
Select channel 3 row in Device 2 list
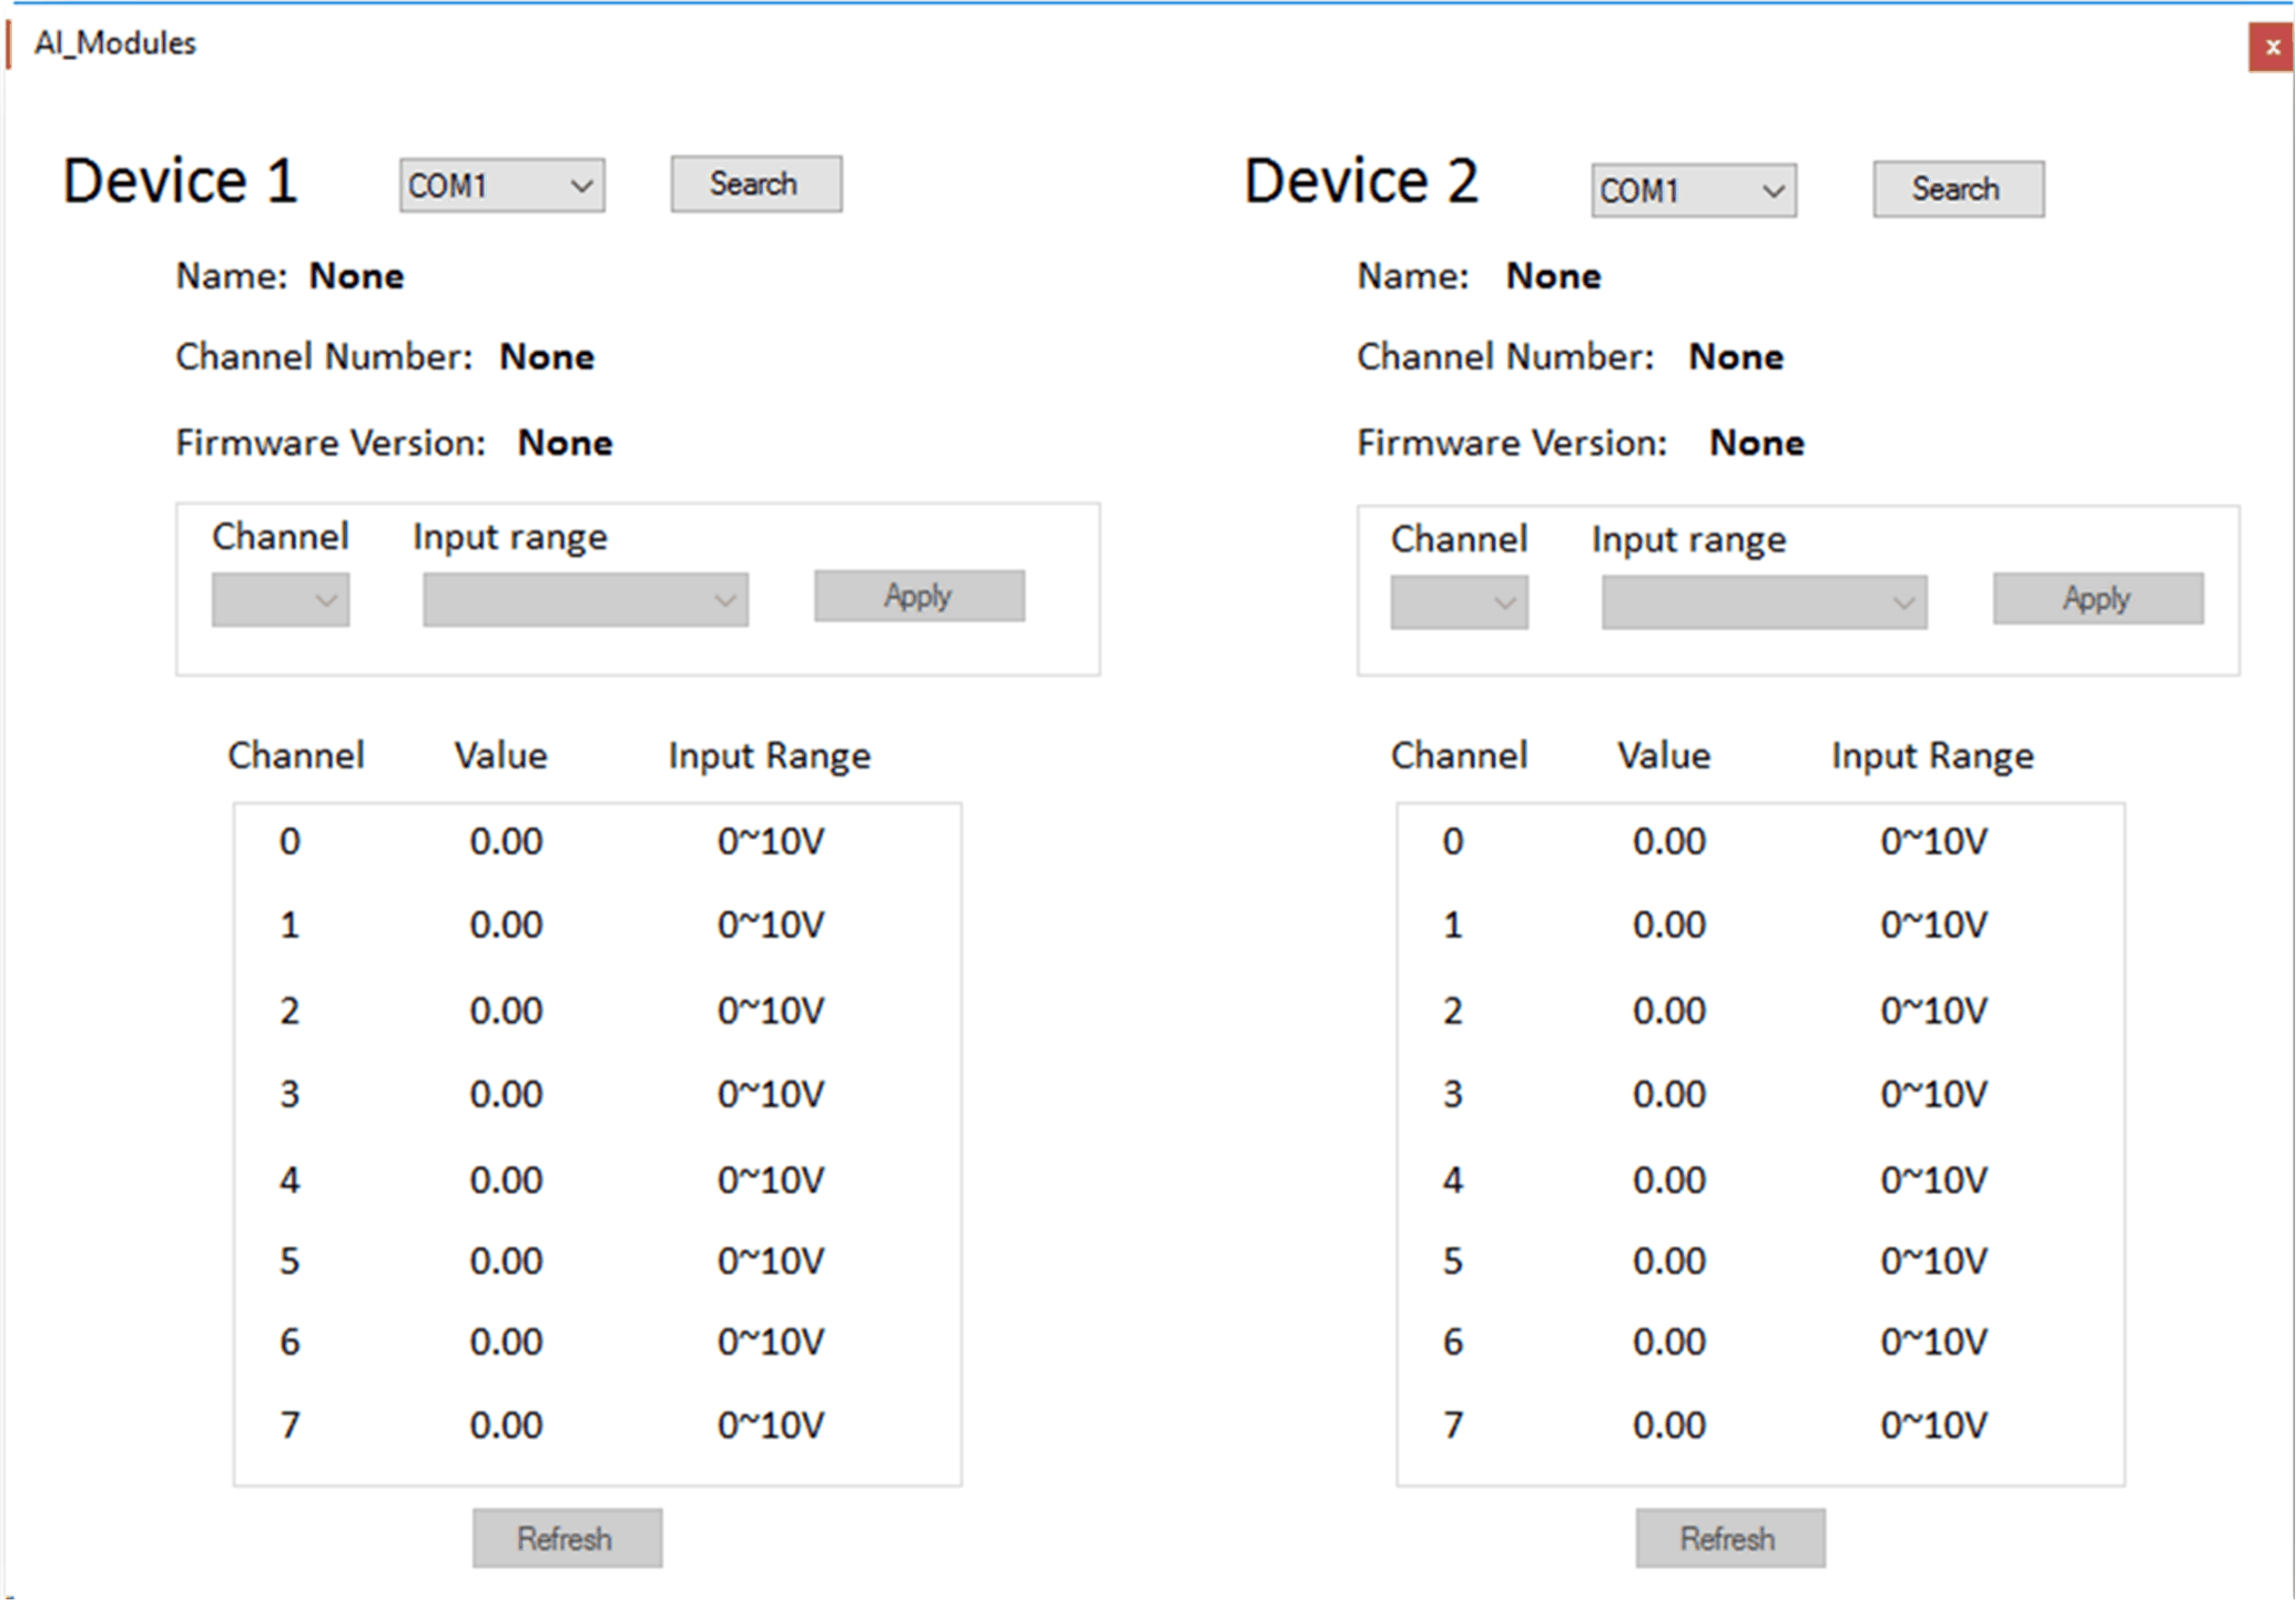pos(1453,1094)
